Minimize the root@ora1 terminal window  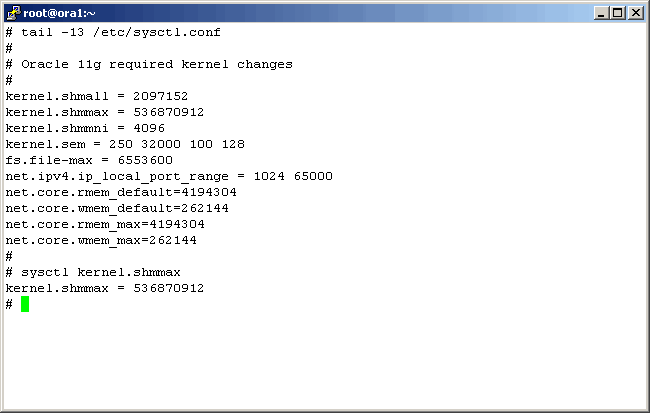tap(600, 13)
